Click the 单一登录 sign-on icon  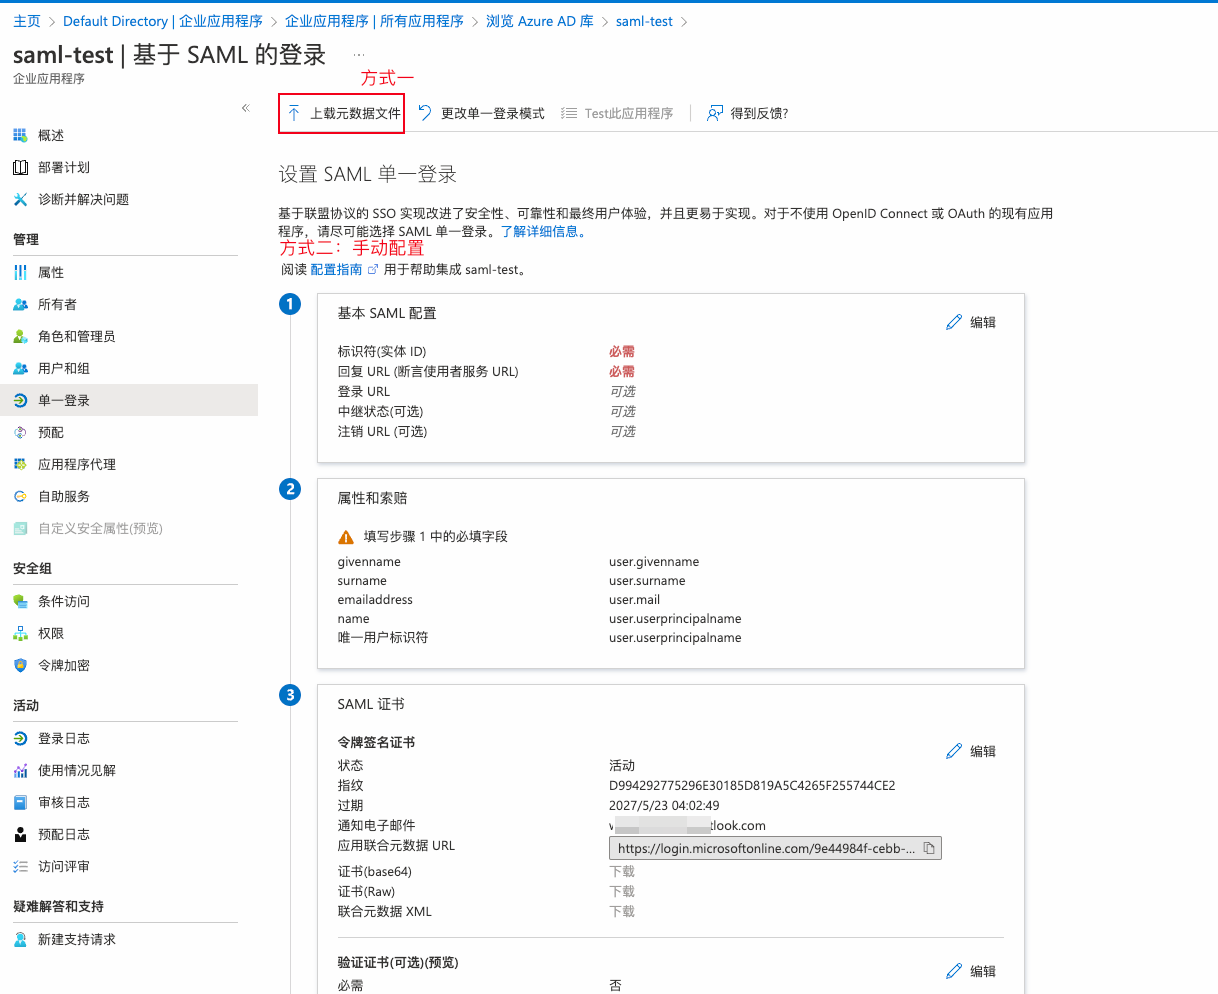pos(20,400)
